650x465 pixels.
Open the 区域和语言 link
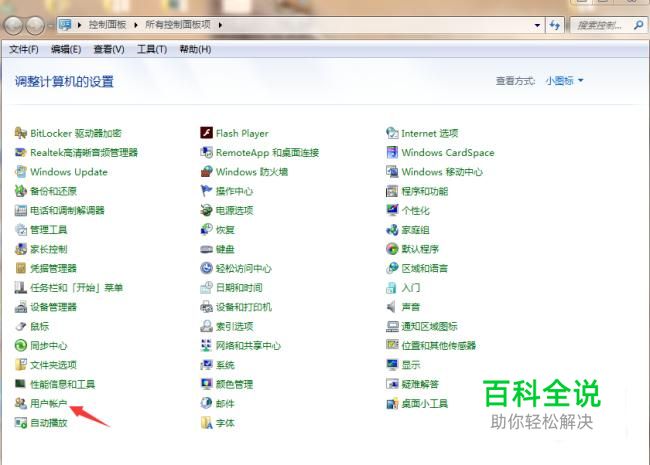424,268
